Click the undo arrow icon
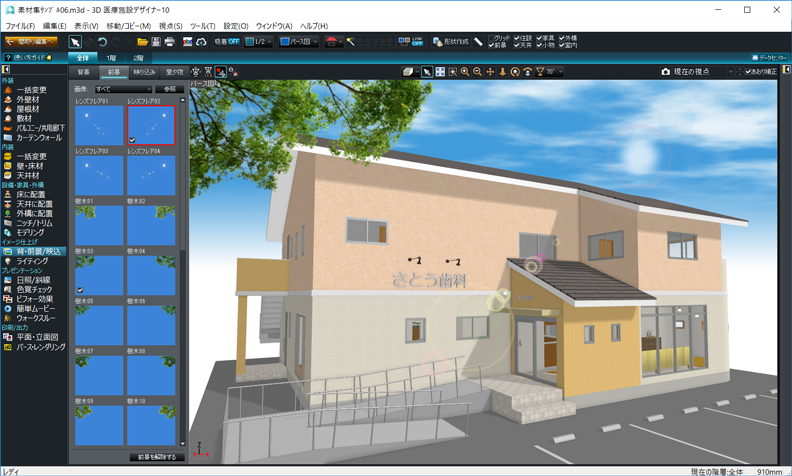The image size is (792, 476). (x=102, y=42)
